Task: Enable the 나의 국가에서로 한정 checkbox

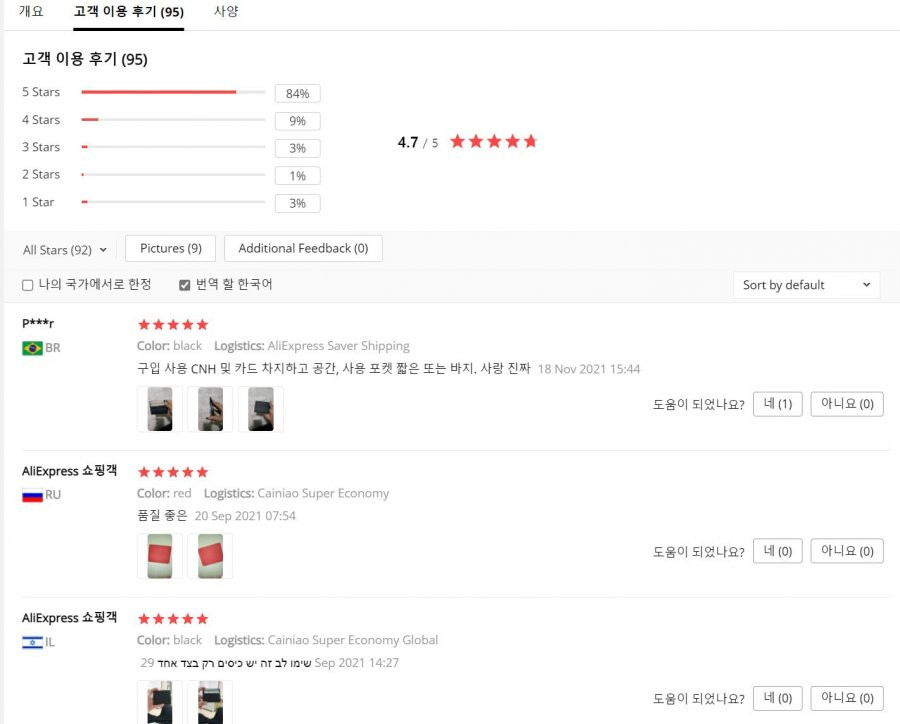Action: tap(28, 285)
